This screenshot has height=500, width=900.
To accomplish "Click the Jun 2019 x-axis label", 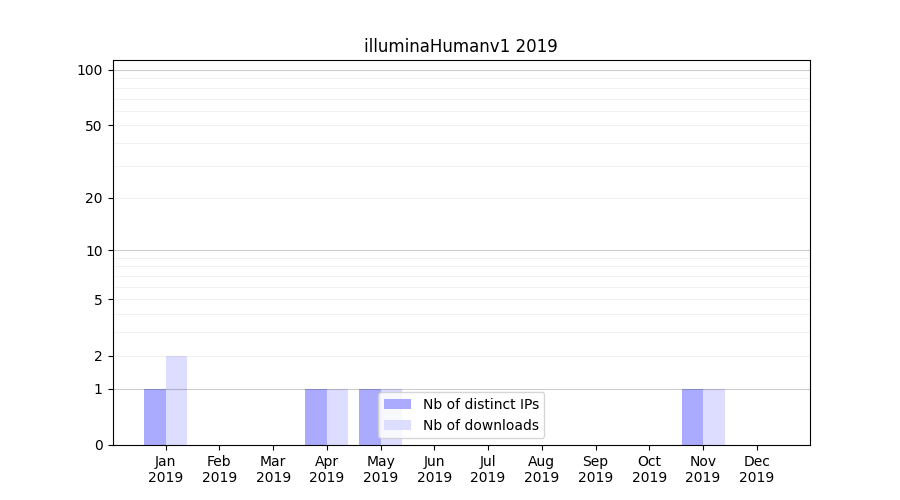I will (x=434, y=469).
